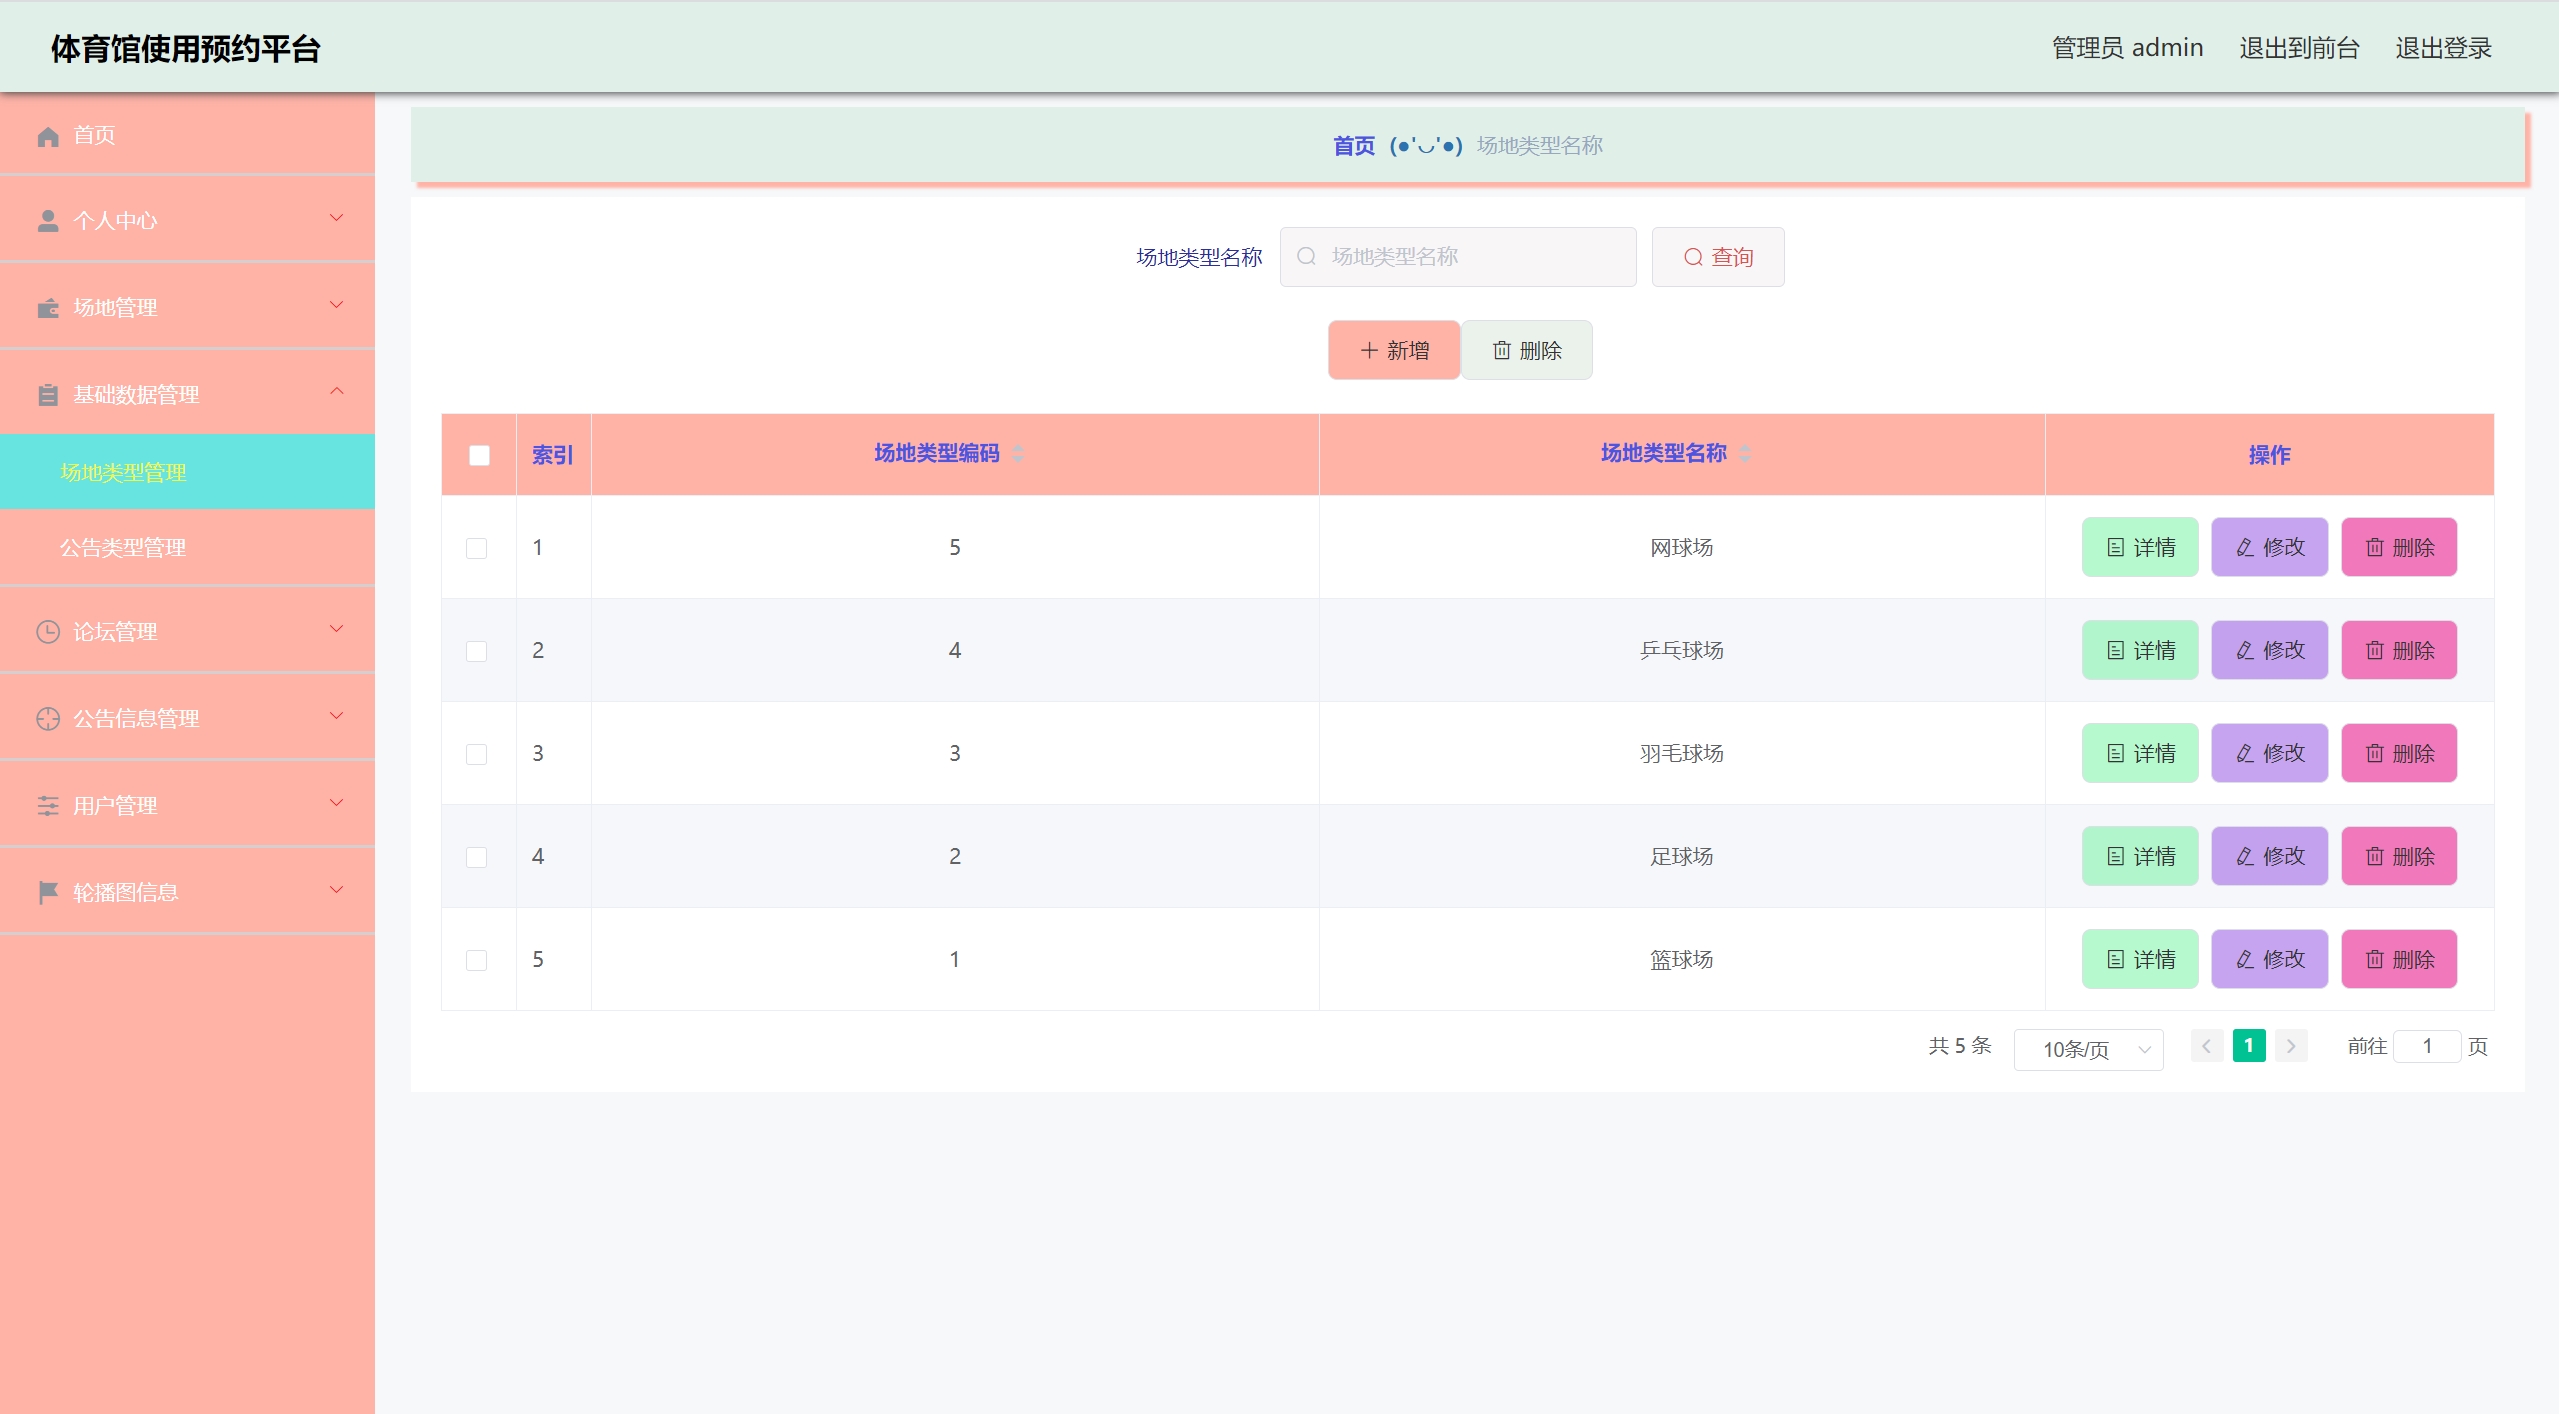
Task: Toggle the select-all checkbox in the table header
Action: 479,455
